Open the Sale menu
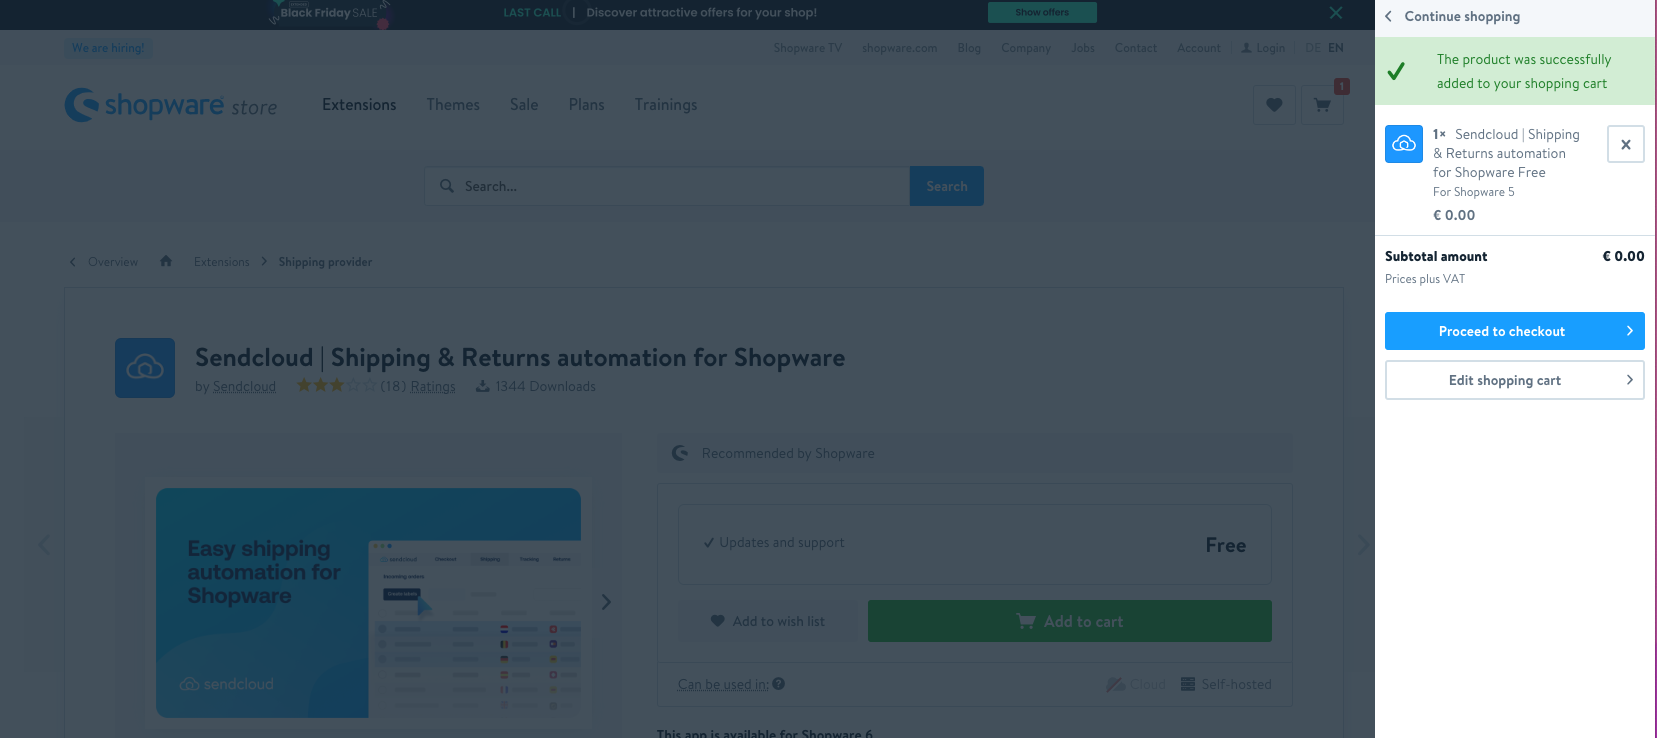The height and width of the screenshot is (738, 1657). coord(524,105)
